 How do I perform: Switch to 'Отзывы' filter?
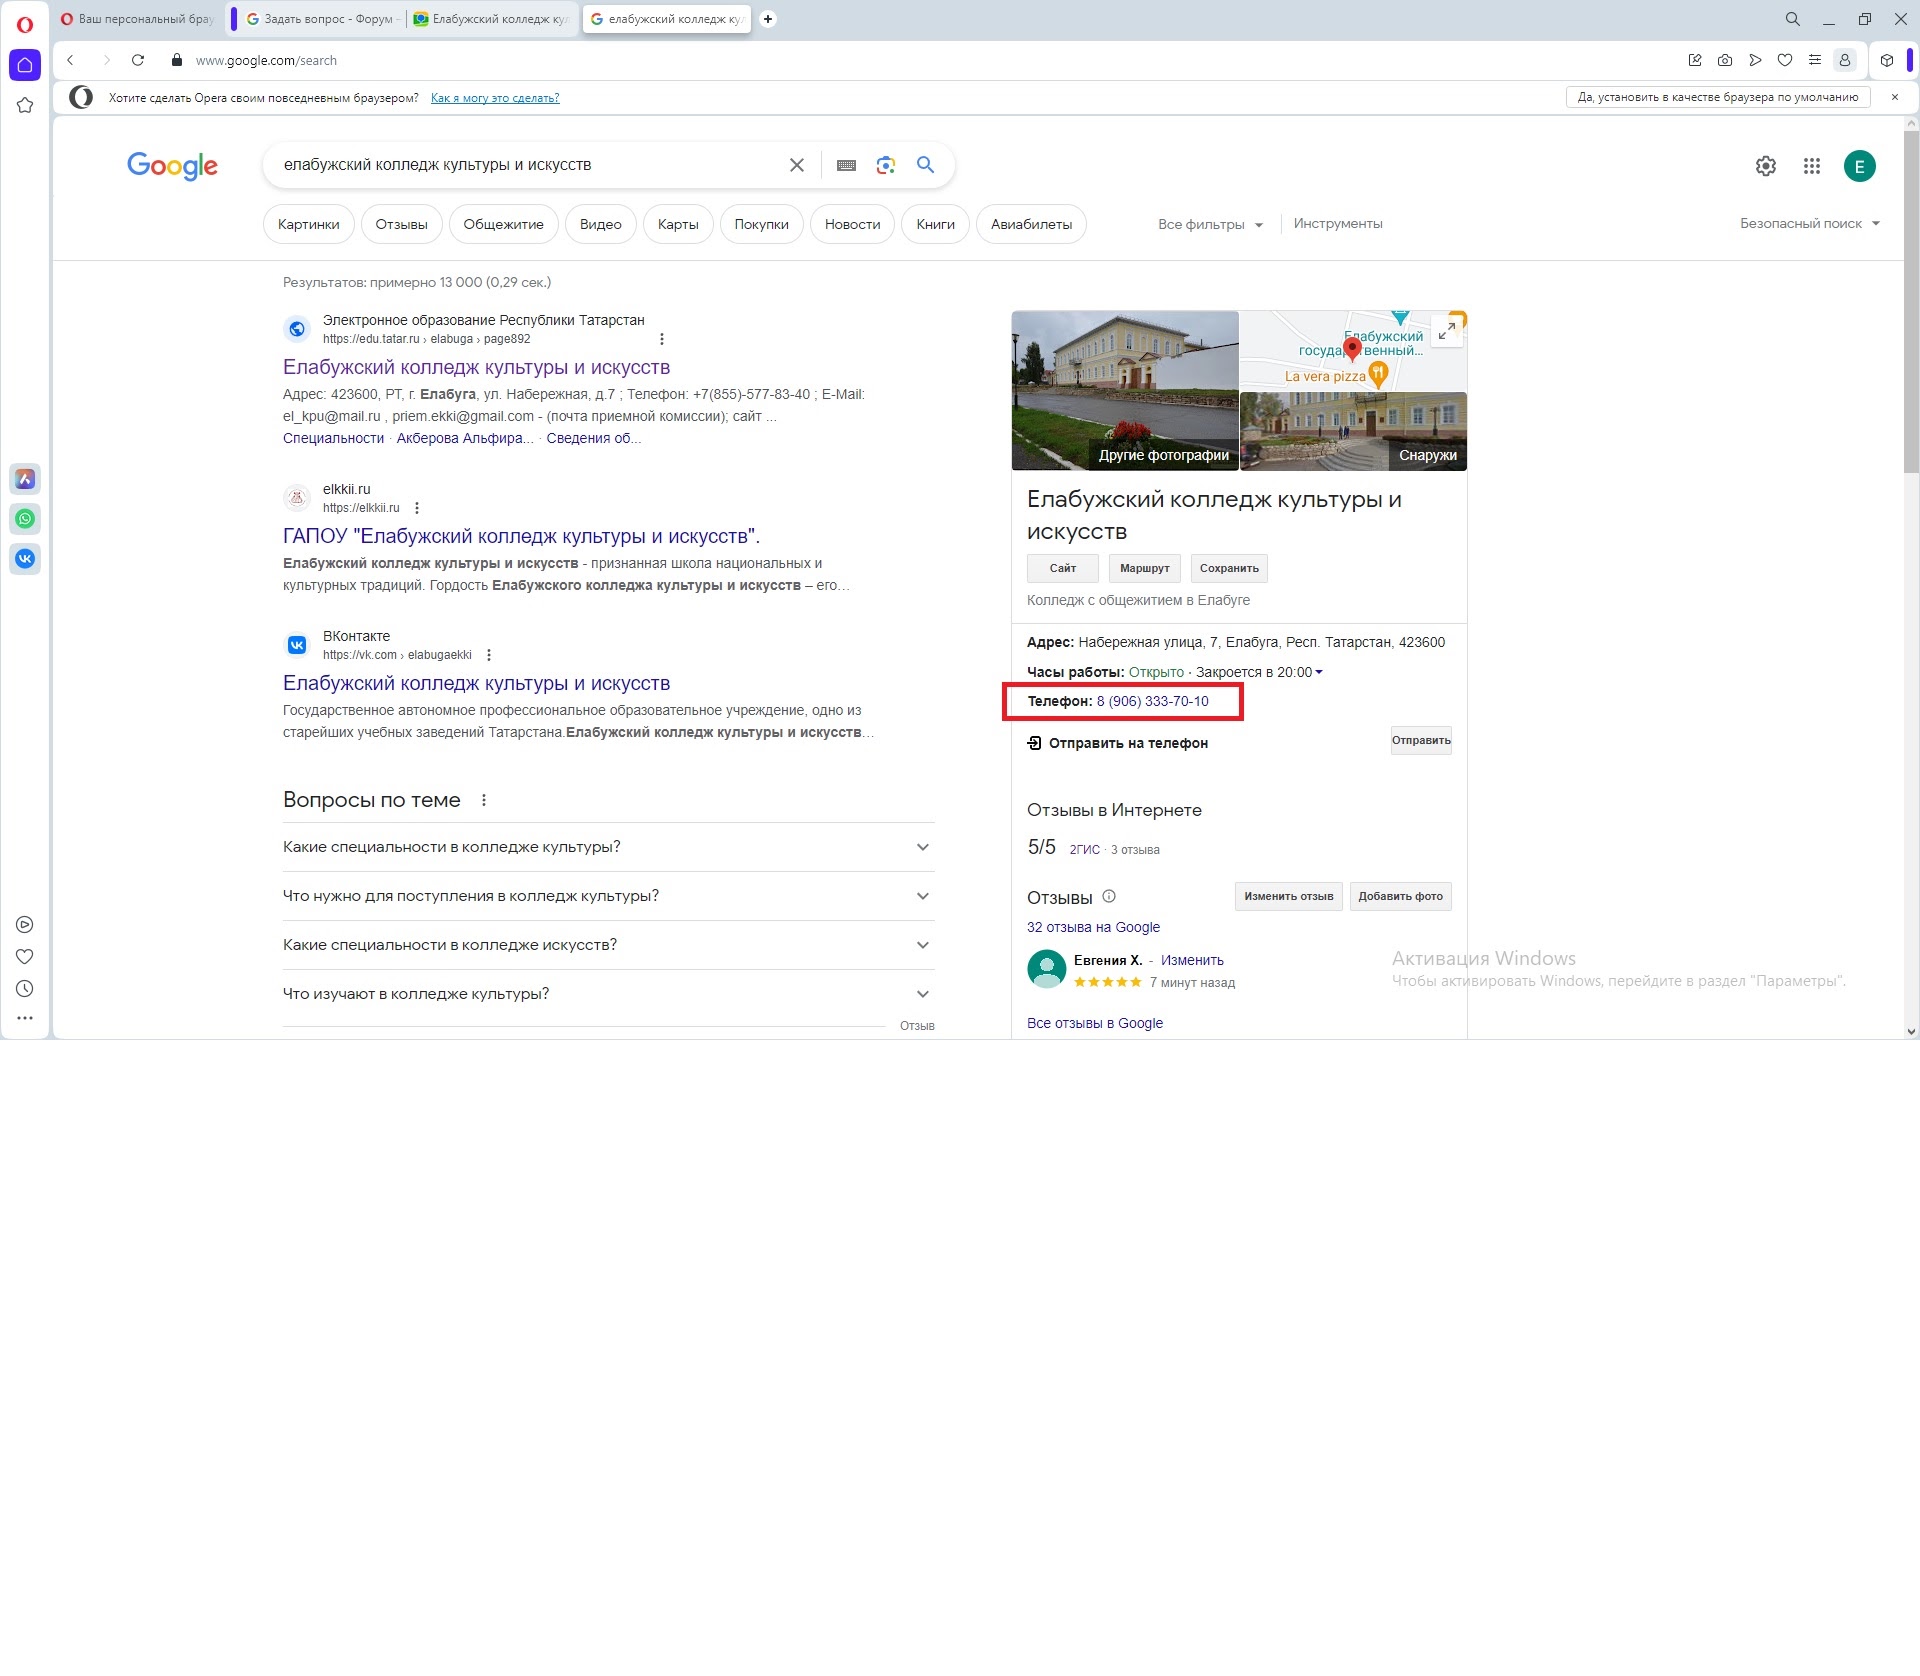point(402,224)
